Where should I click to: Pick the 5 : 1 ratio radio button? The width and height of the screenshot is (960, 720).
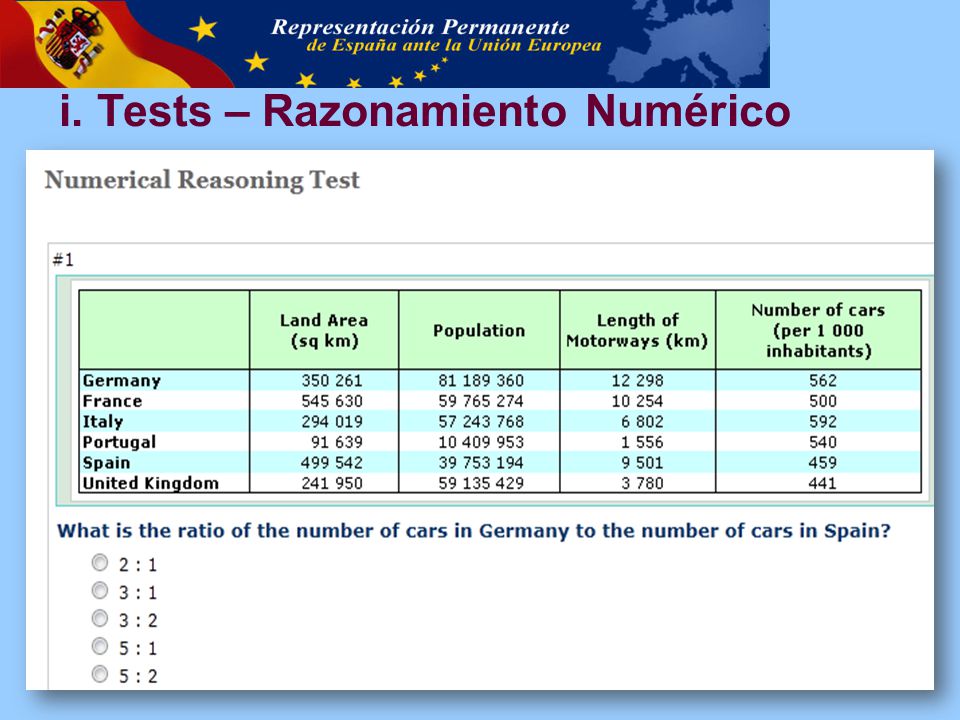coord(100,646)
